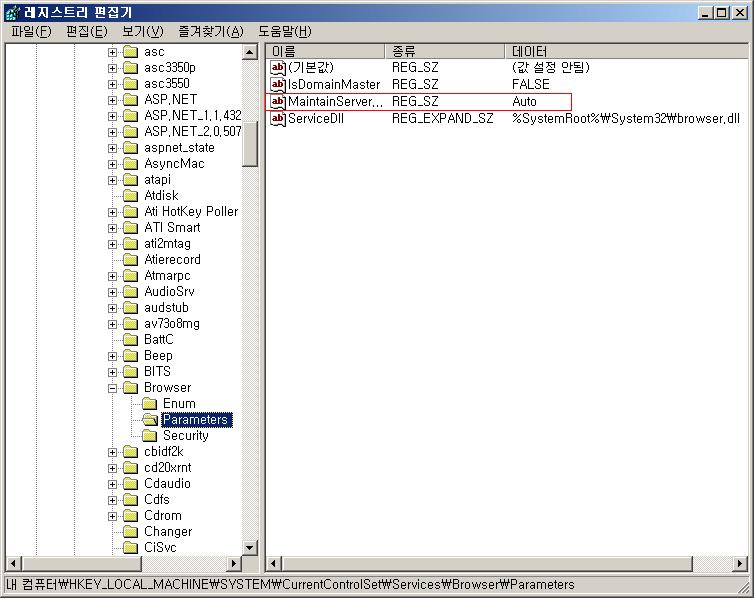
Task: Click the REG_EXPAND_SZ type cell
Action: [442, 118]
